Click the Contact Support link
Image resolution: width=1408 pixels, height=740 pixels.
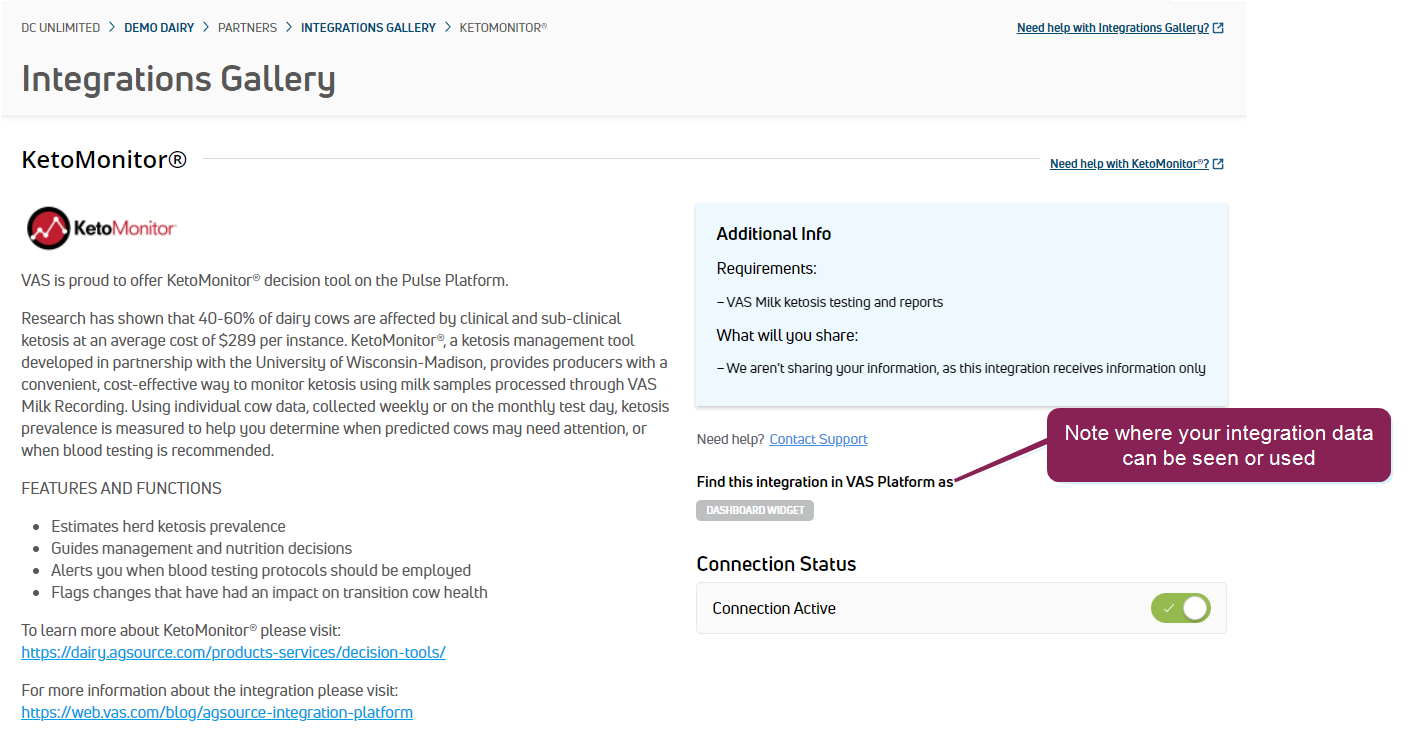tap(818, 439)
